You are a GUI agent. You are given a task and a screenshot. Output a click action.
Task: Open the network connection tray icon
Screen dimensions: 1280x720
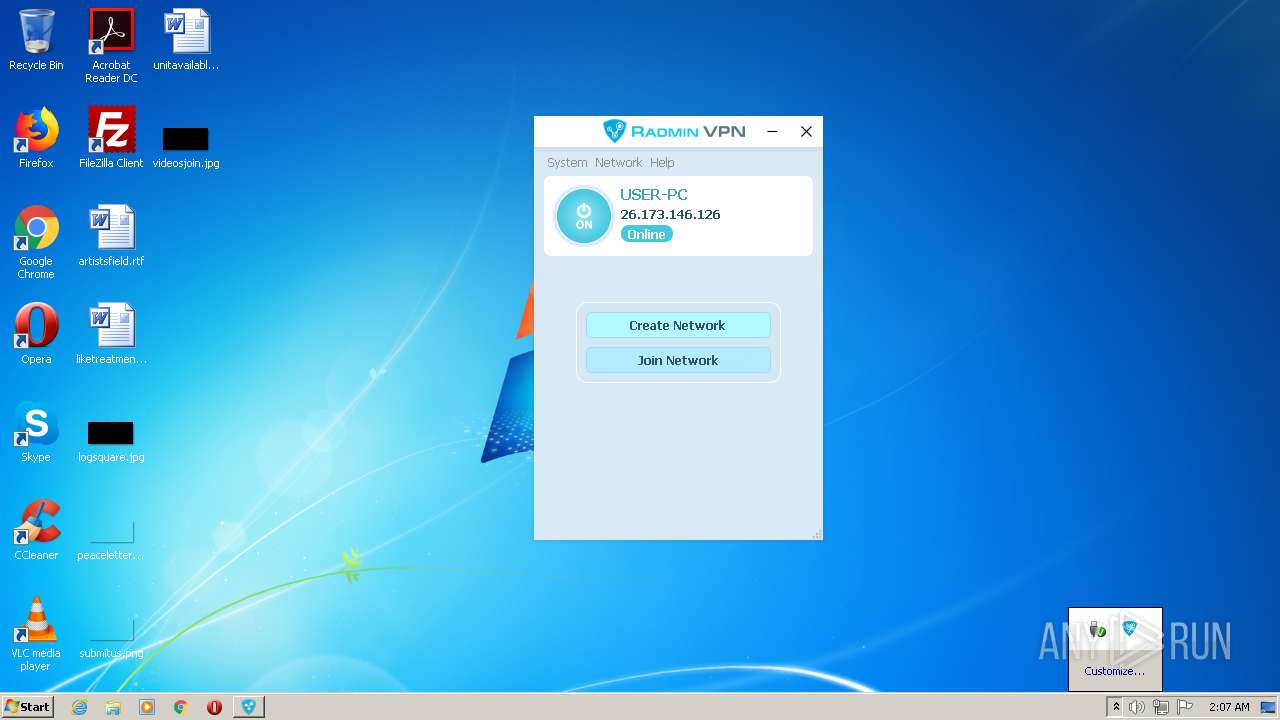tap(1161, 707)
